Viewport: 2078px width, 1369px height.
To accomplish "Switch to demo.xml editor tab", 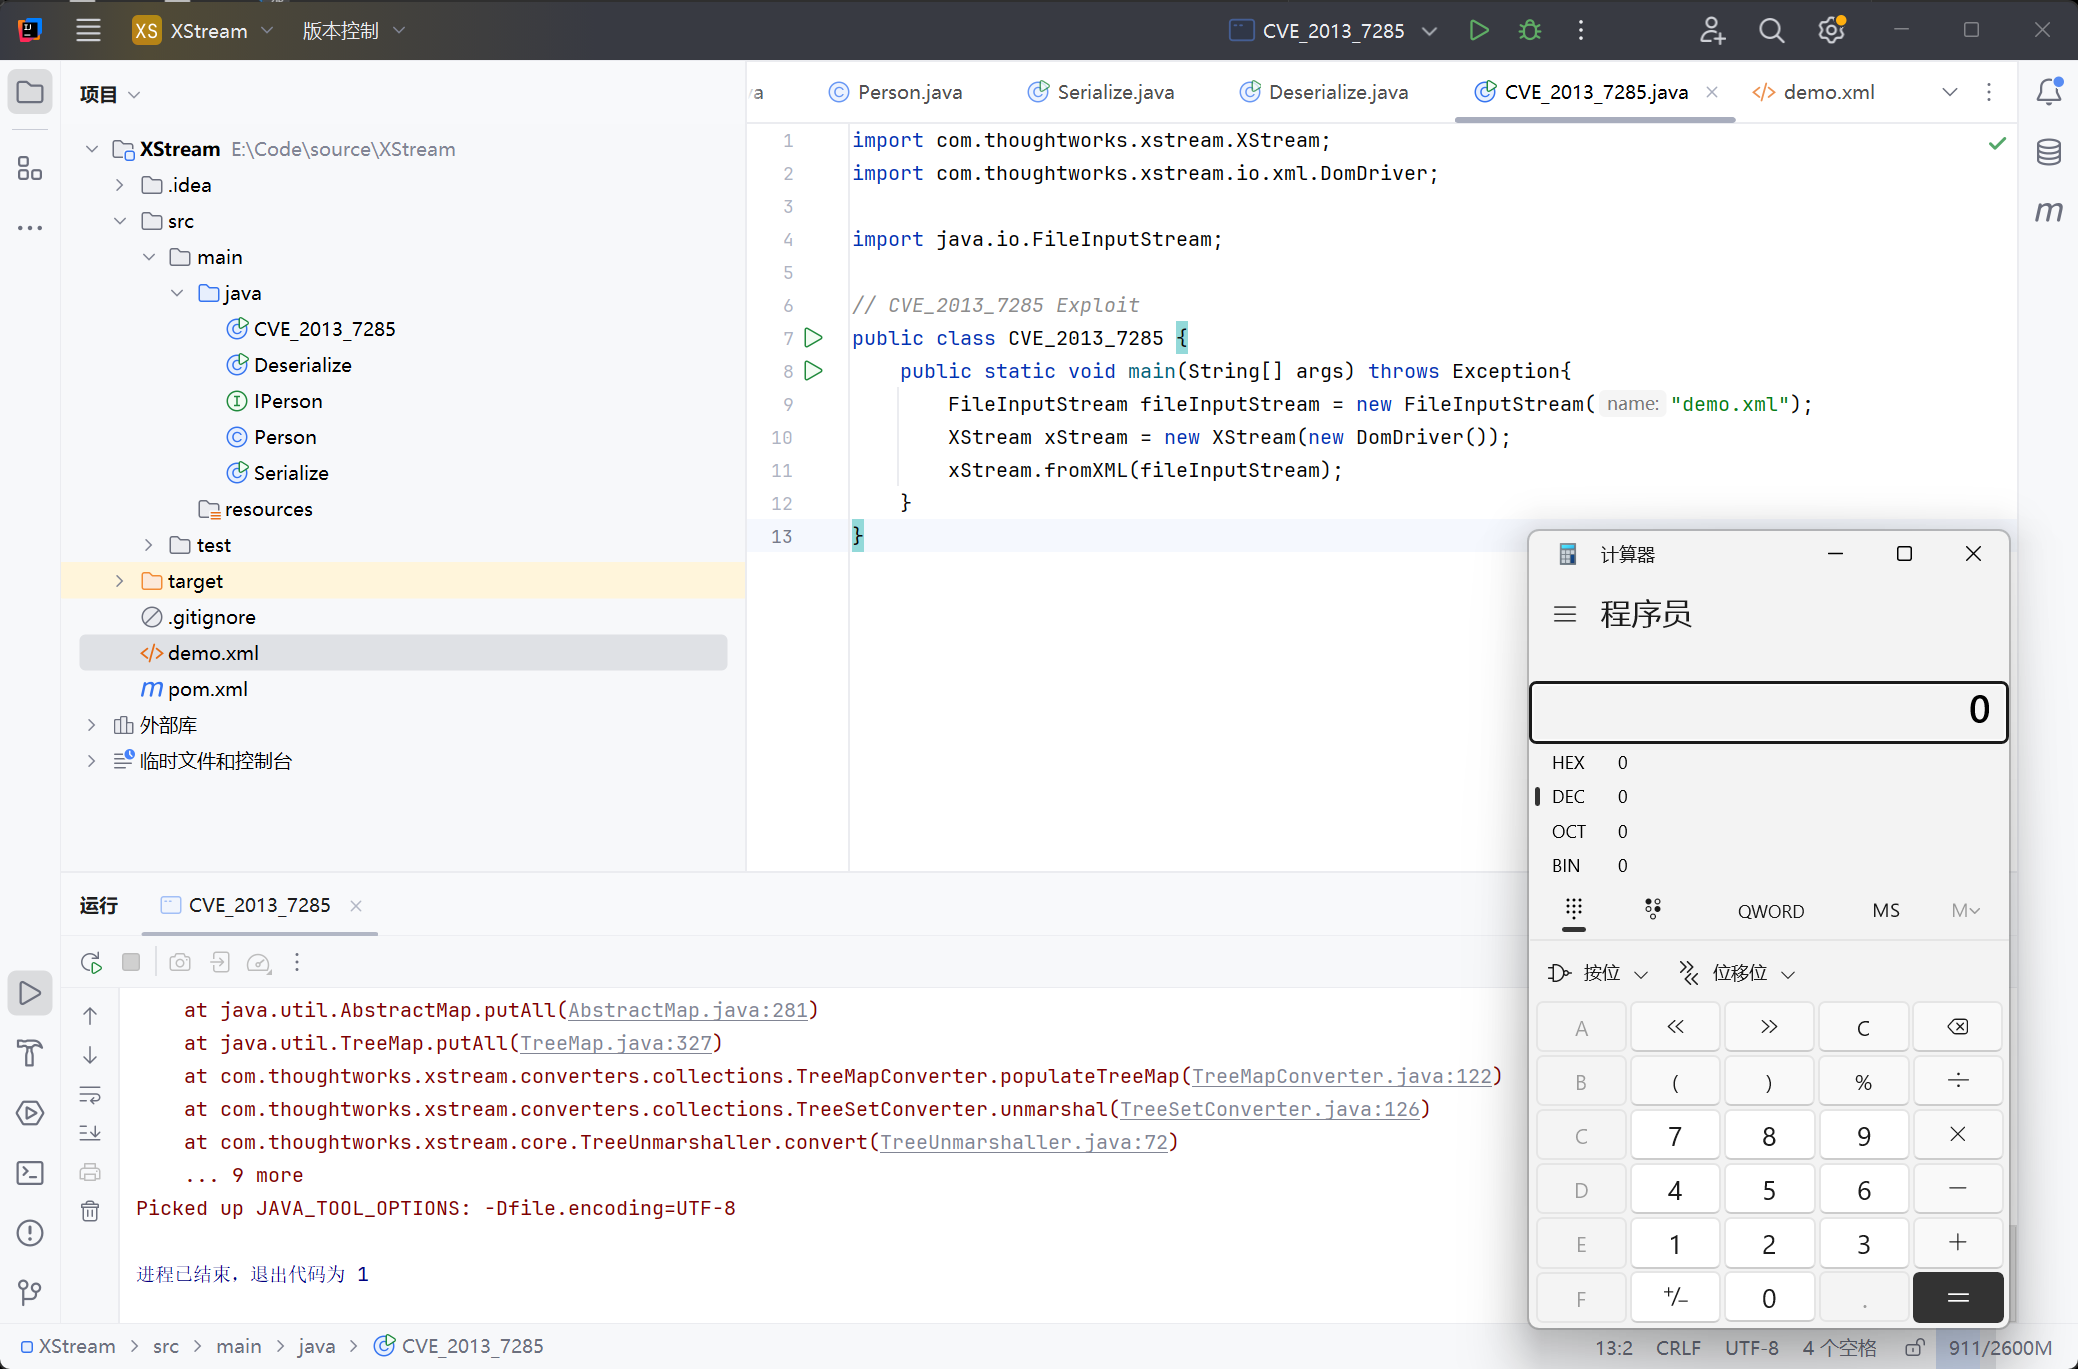I will tap(1813, 92).
